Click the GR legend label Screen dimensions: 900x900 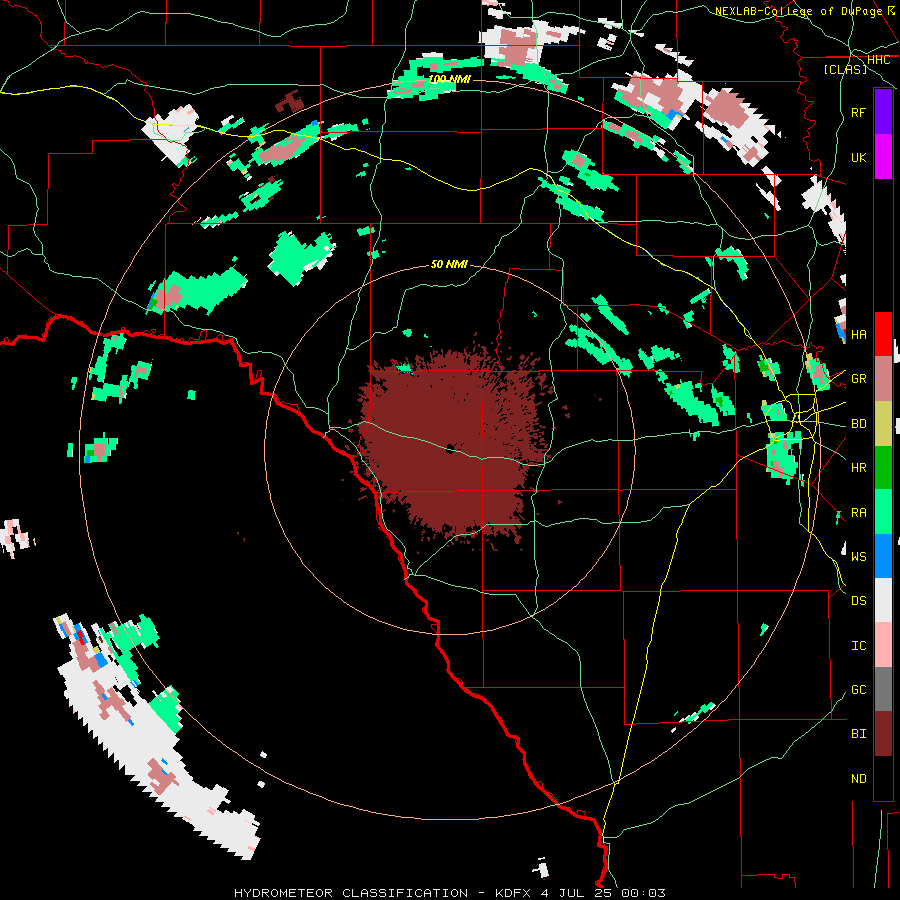click(x=859, y=379)
